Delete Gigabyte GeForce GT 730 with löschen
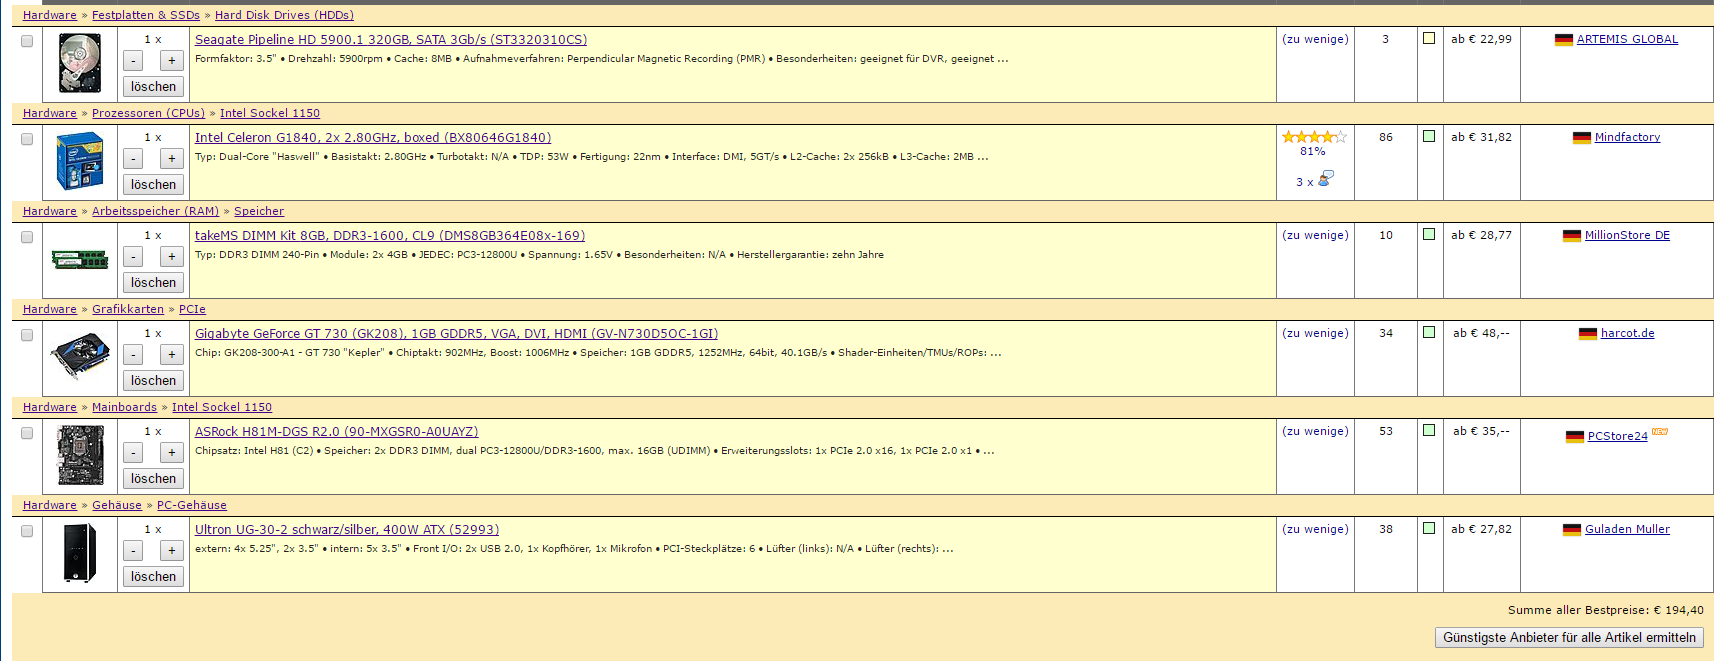The image size is (1715, 661). click(x=153, y=381)
